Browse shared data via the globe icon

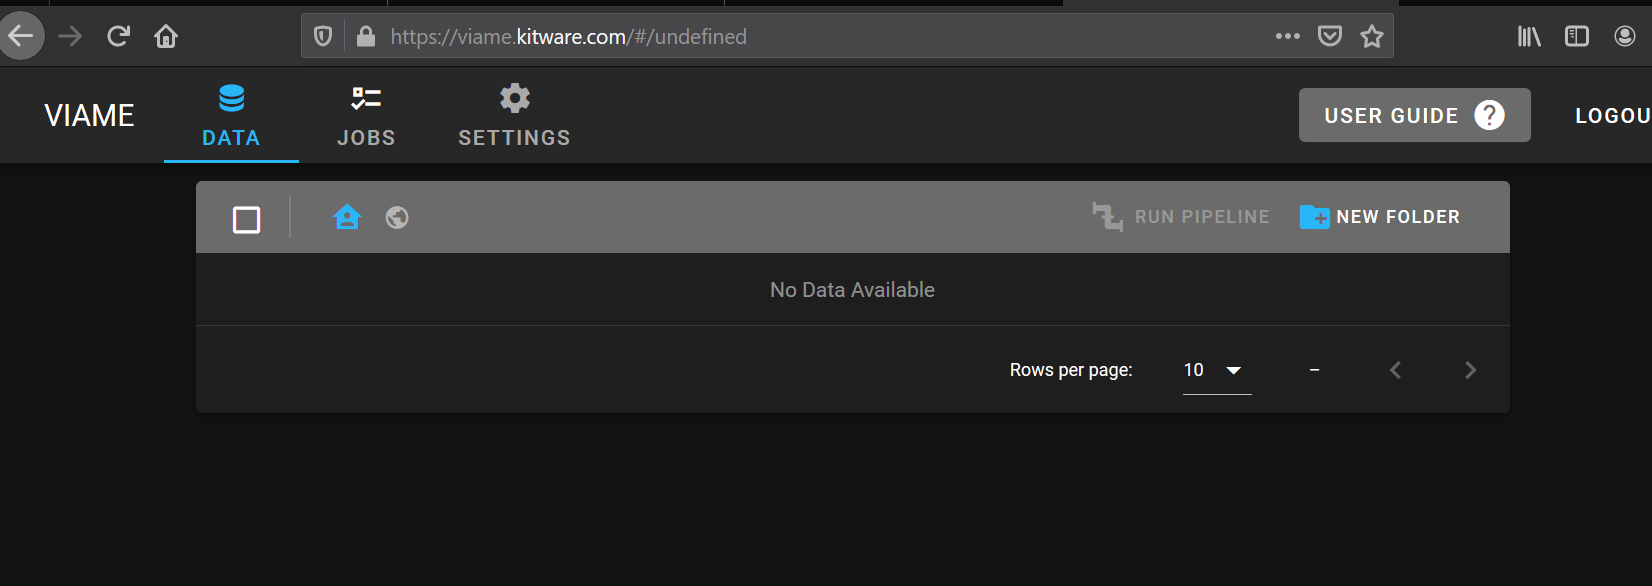(396, 216)
